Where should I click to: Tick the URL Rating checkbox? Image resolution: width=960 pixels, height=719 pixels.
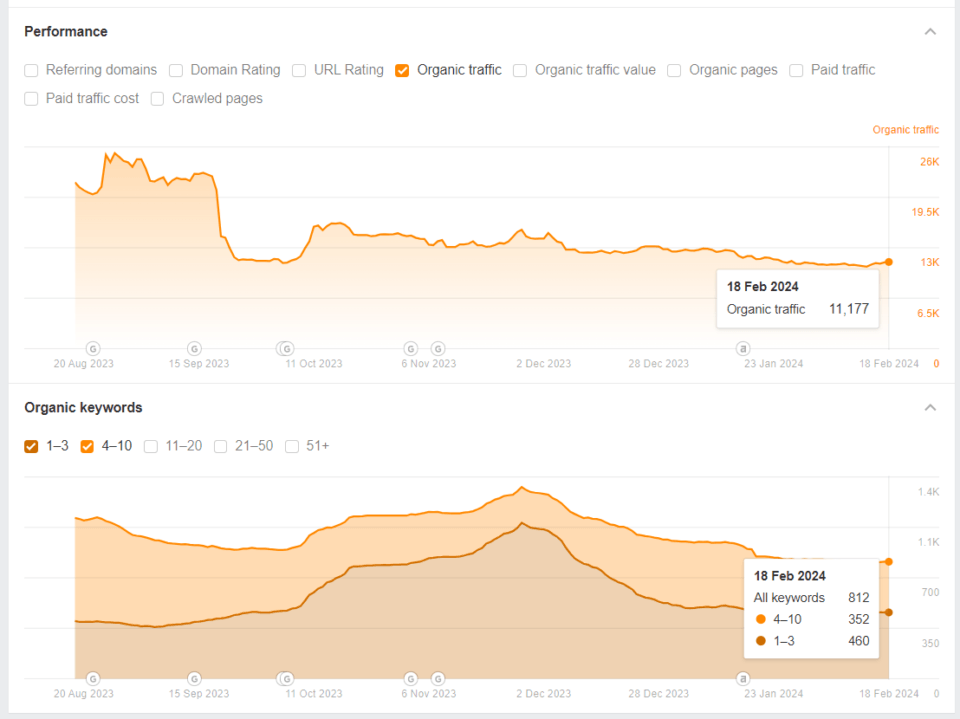[x=299, y=70]
